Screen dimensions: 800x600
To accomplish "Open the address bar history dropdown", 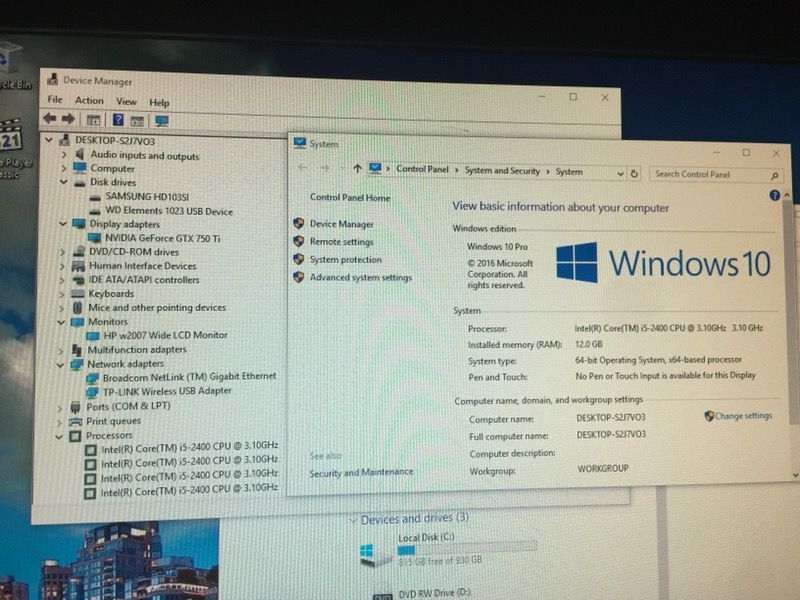I will 621,173.
